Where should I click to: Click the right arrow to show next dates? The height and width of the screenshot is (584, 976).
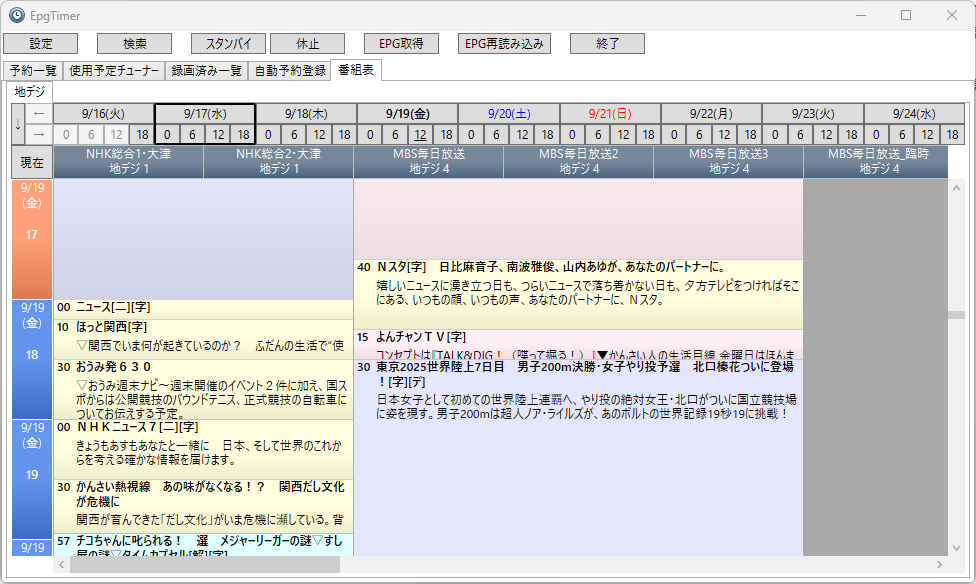(x=39, y=134)
